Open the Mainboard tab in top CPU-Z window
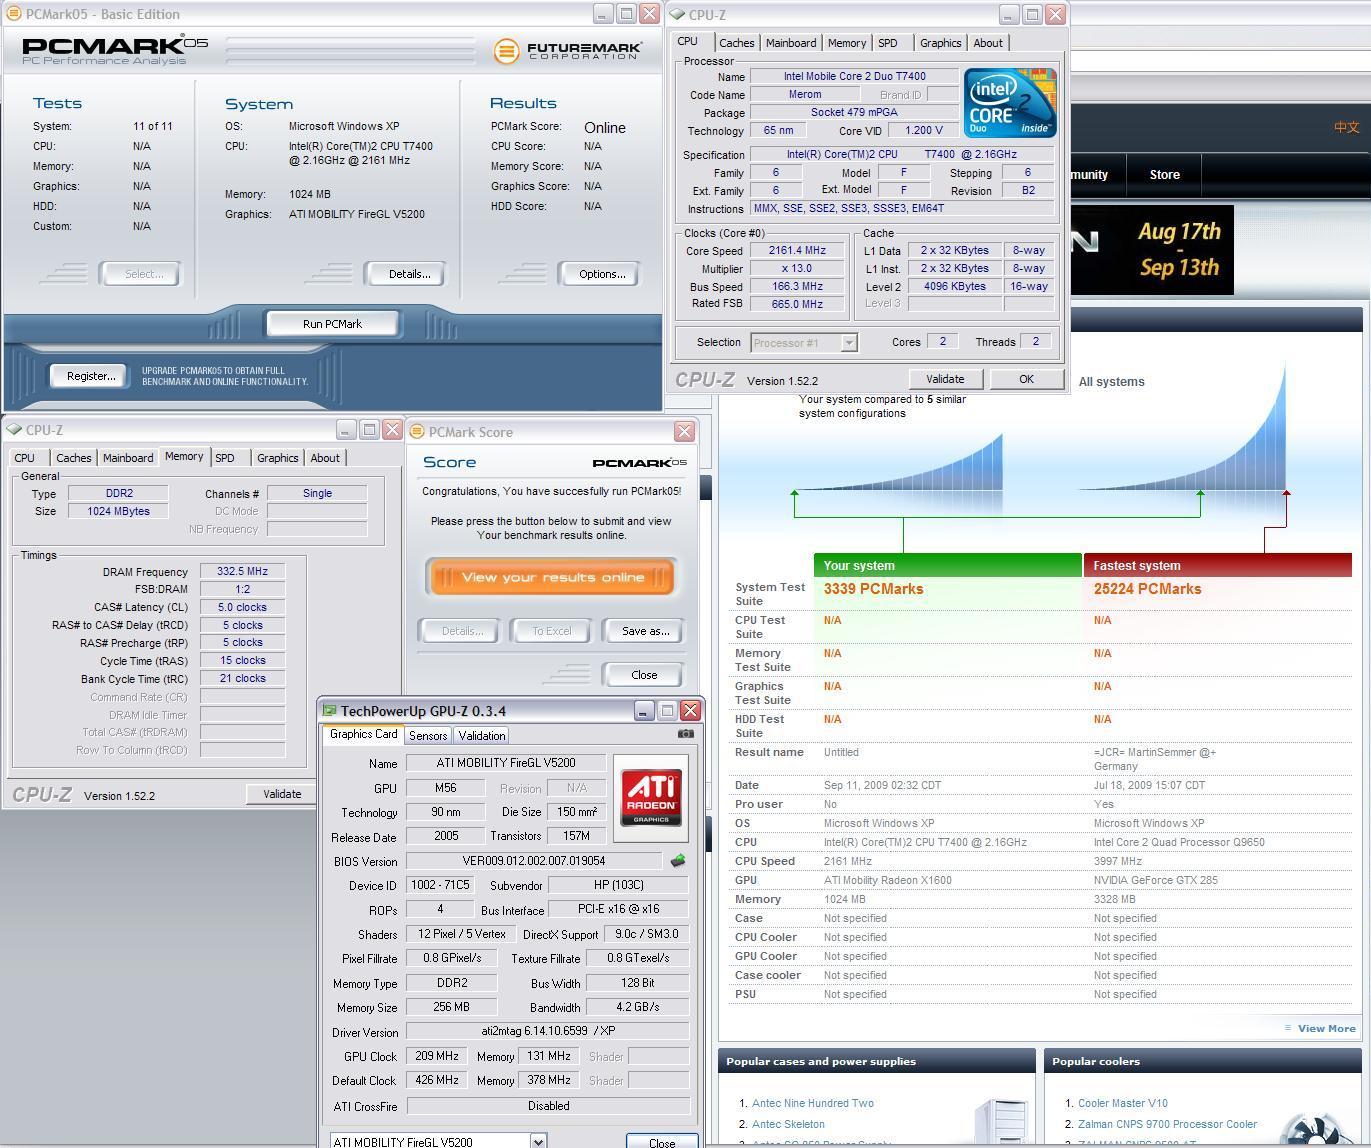Image resolution: width=1371 pixels, height=1148 pixels. [791, 43]
